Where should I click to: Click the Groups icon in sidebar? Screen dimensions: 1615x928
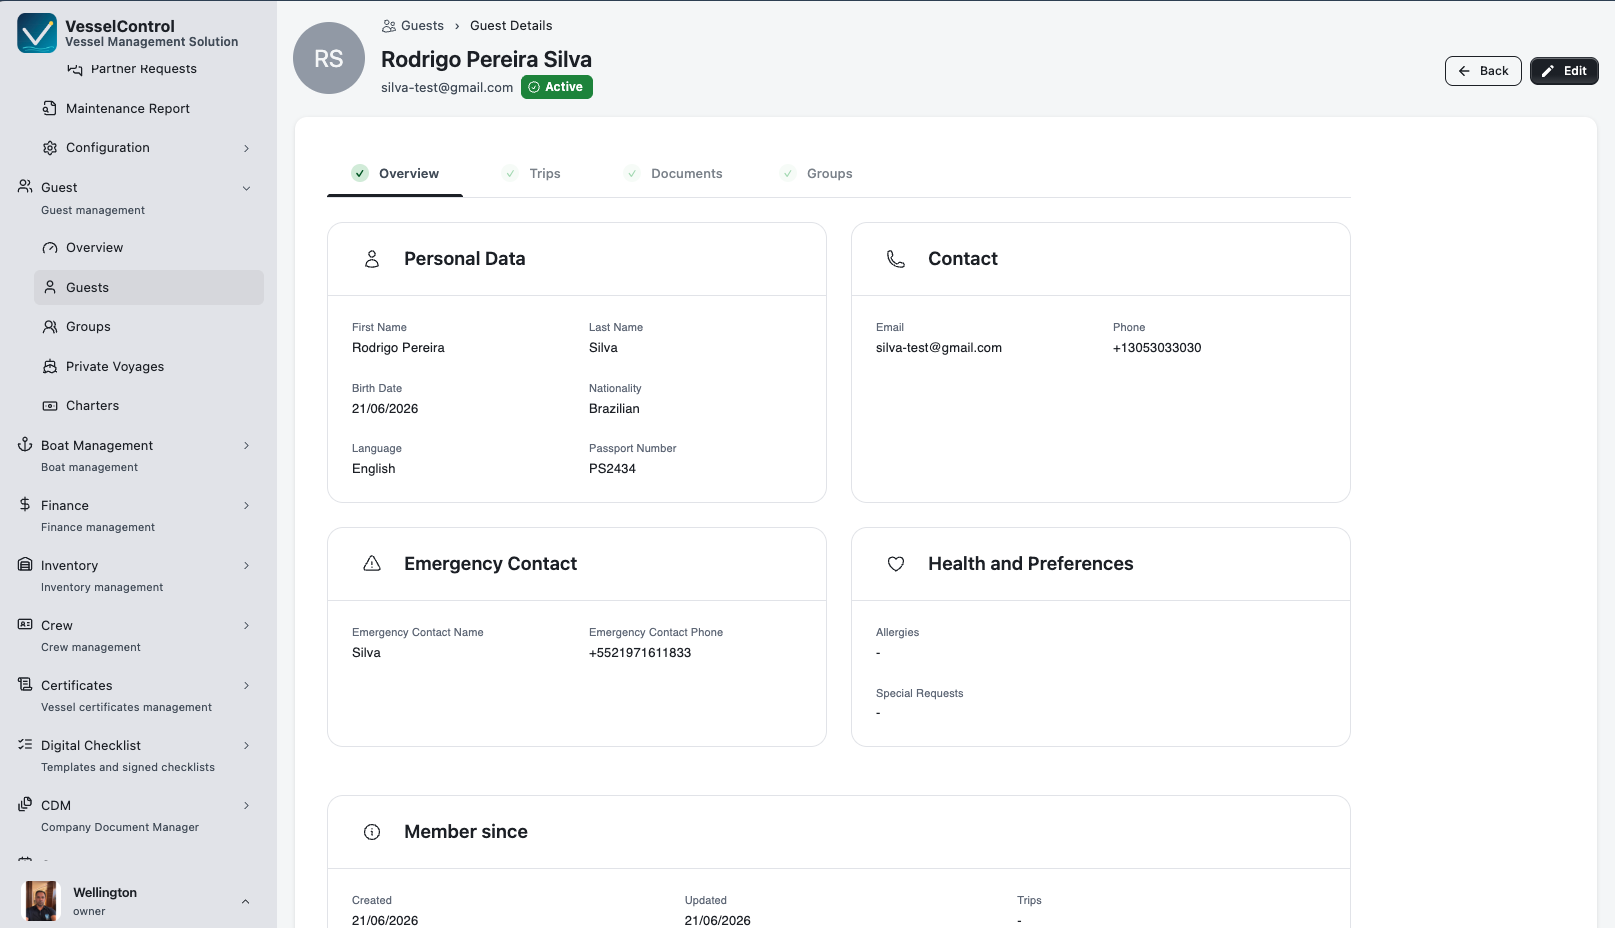(x=50, y=327)
